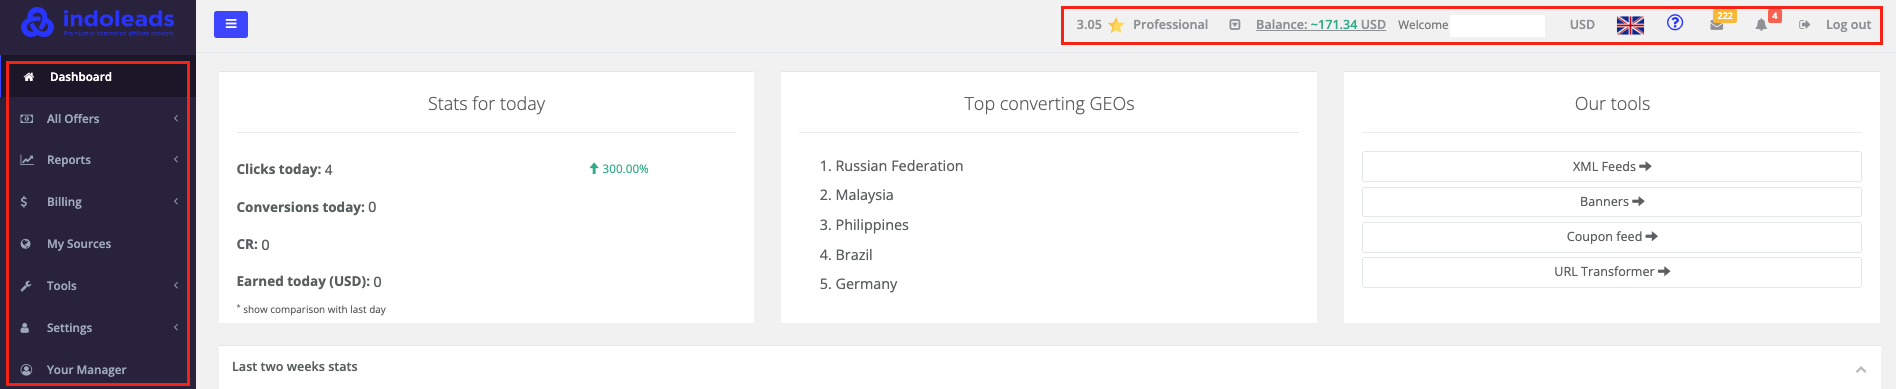Select the USD currency selector

point(1582,25)
